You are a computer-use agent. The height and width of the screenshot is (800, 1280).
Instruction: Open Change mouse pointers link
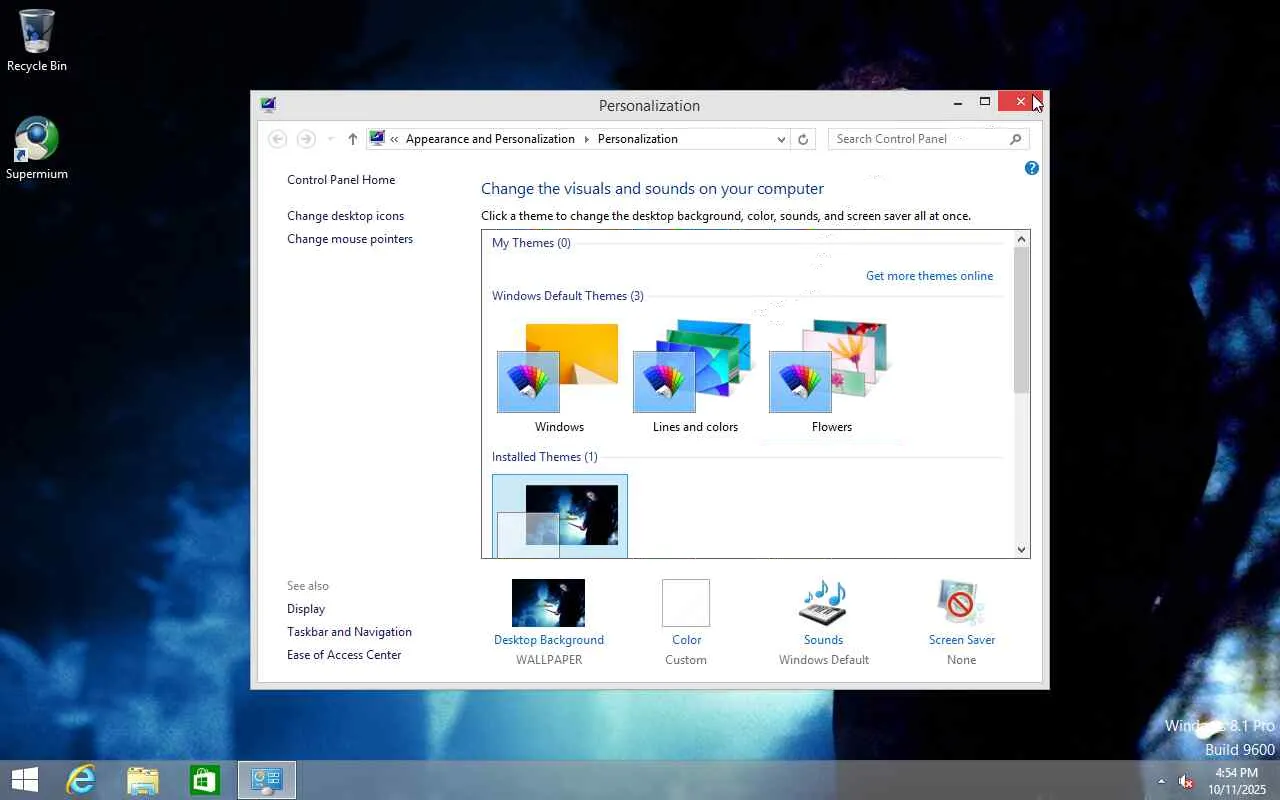(x=350, y=239)
